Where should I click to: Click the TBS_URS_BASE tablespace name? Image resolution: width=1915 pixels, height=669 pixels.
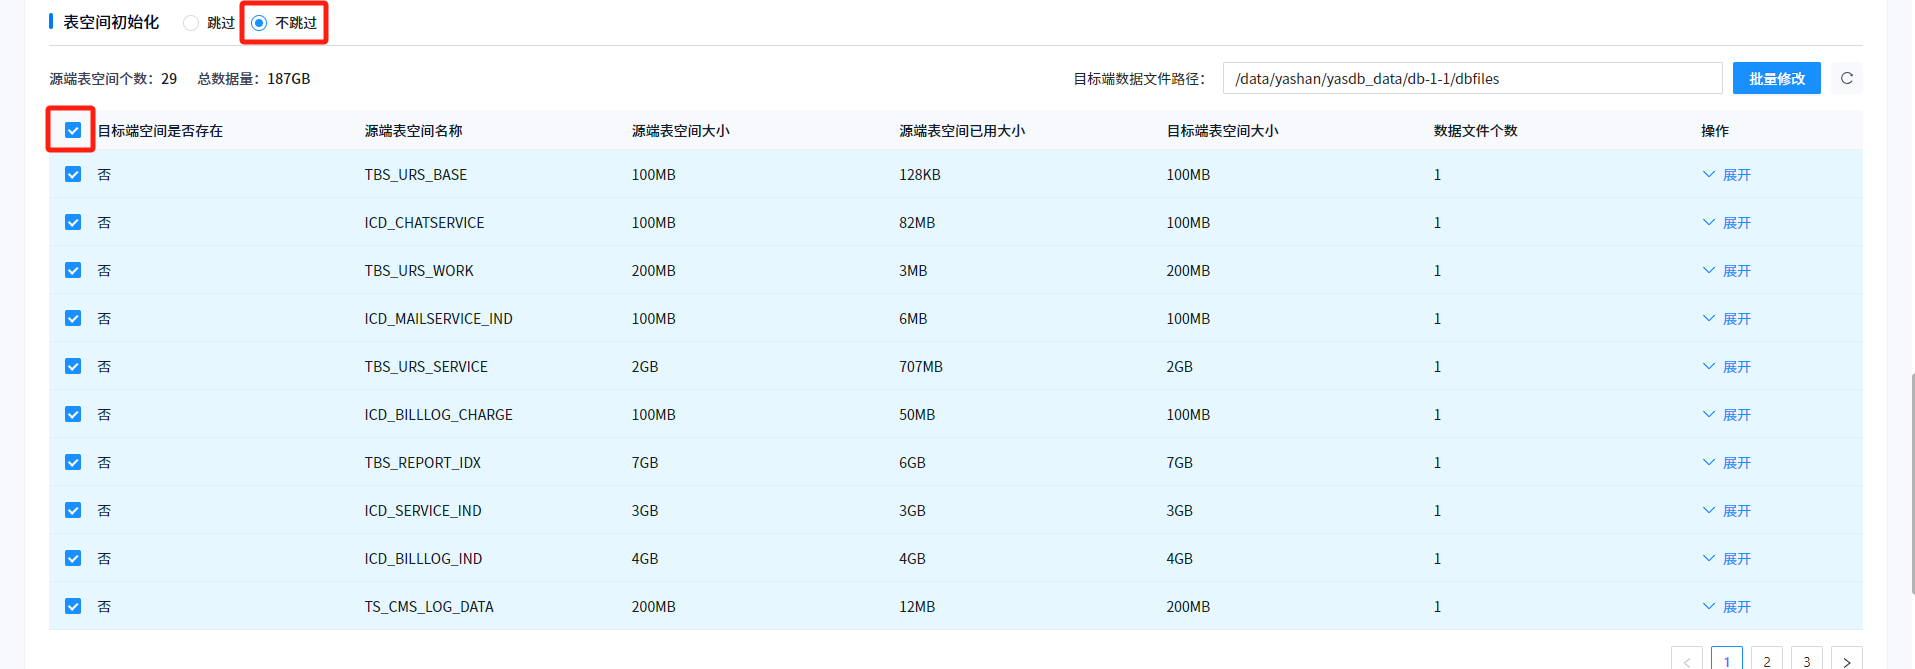[416, 175]
